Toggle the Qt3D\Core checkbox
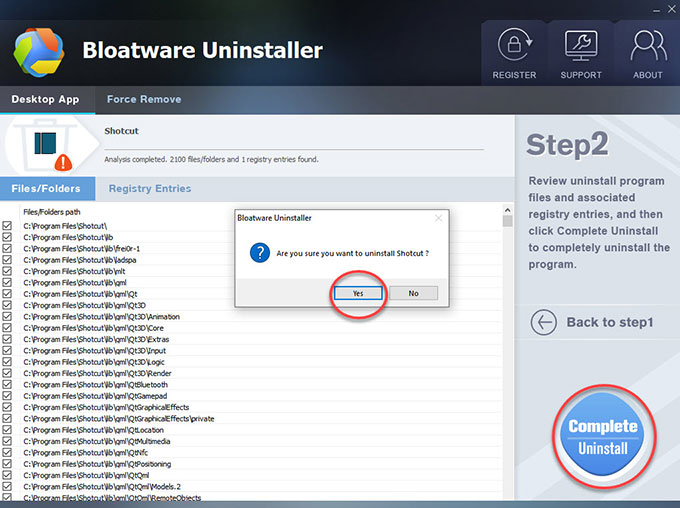The height and width of the screenshot is (508, 680). click(x=7, y=328)
